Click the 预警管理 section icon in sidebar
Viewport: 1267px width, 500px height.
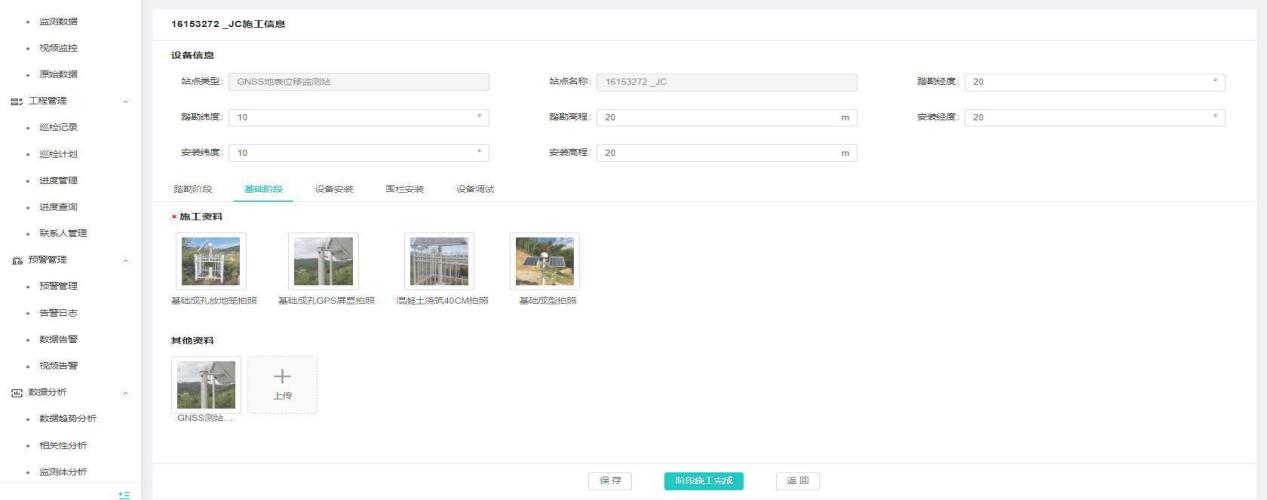(16, 260)
